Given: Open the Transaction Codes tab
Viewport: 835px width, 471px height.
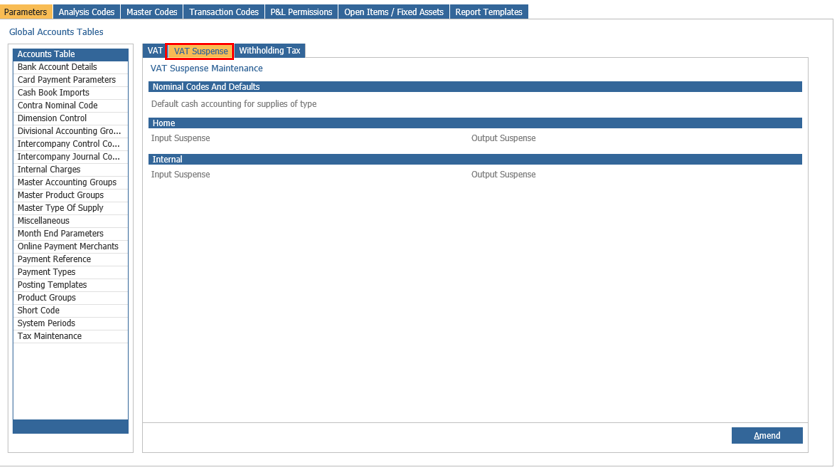Looking at the screenshot, I should click(224, 12).
